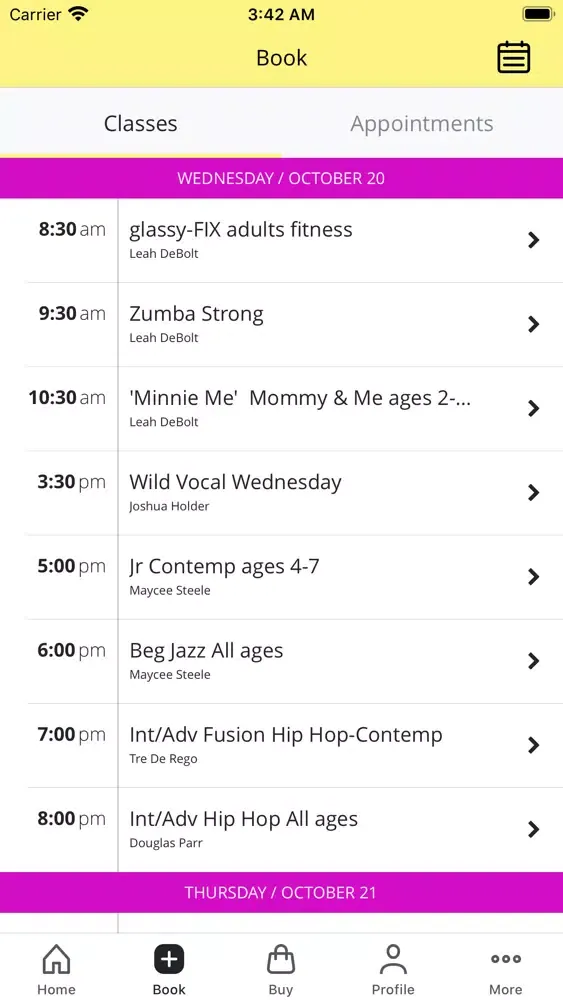Tap the Wednesday / October 20 header
Viewport: 563px width, 1000px height.
coord(281,178)
